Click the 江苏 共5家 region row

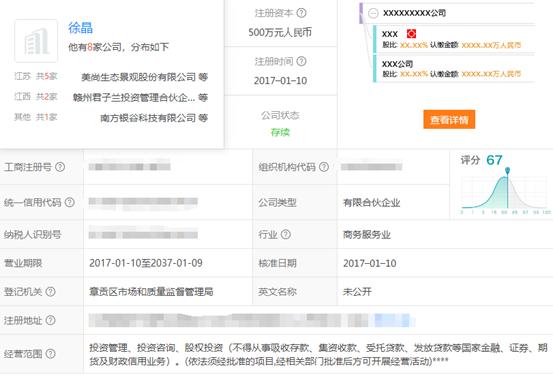point(111,77)
